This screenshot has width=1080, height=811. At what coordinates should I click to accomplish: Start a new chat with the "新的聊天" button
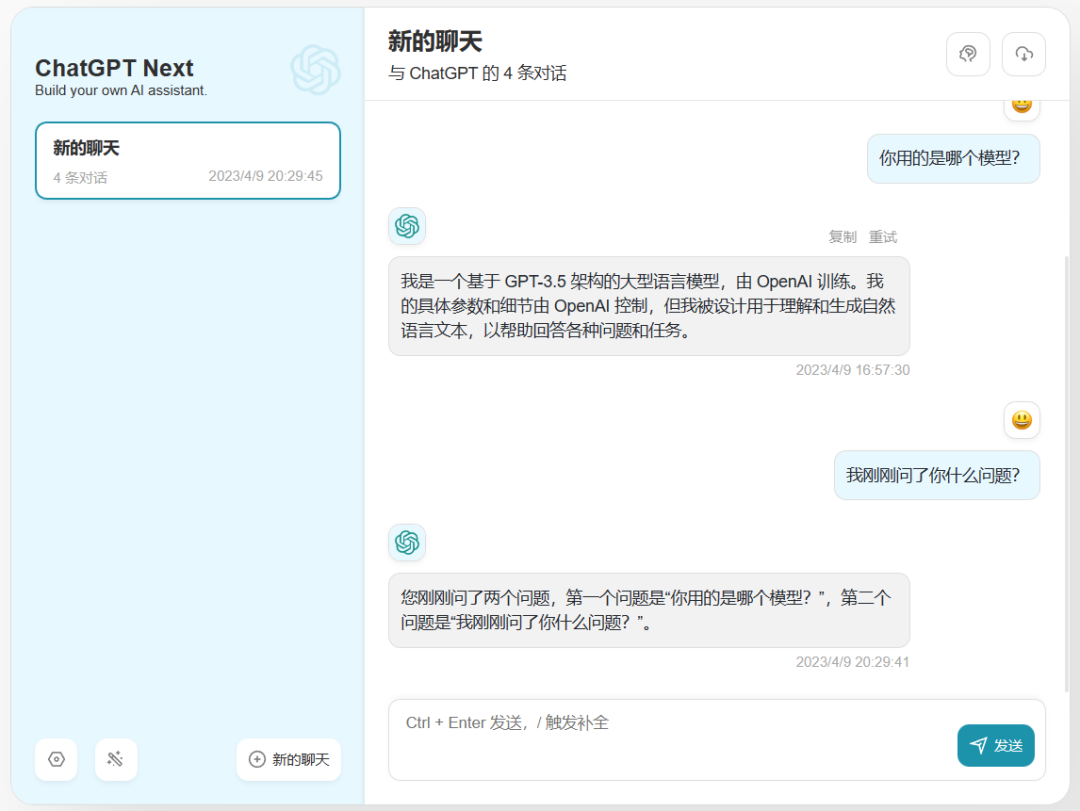pyautogui.click(x=289, y=759)
